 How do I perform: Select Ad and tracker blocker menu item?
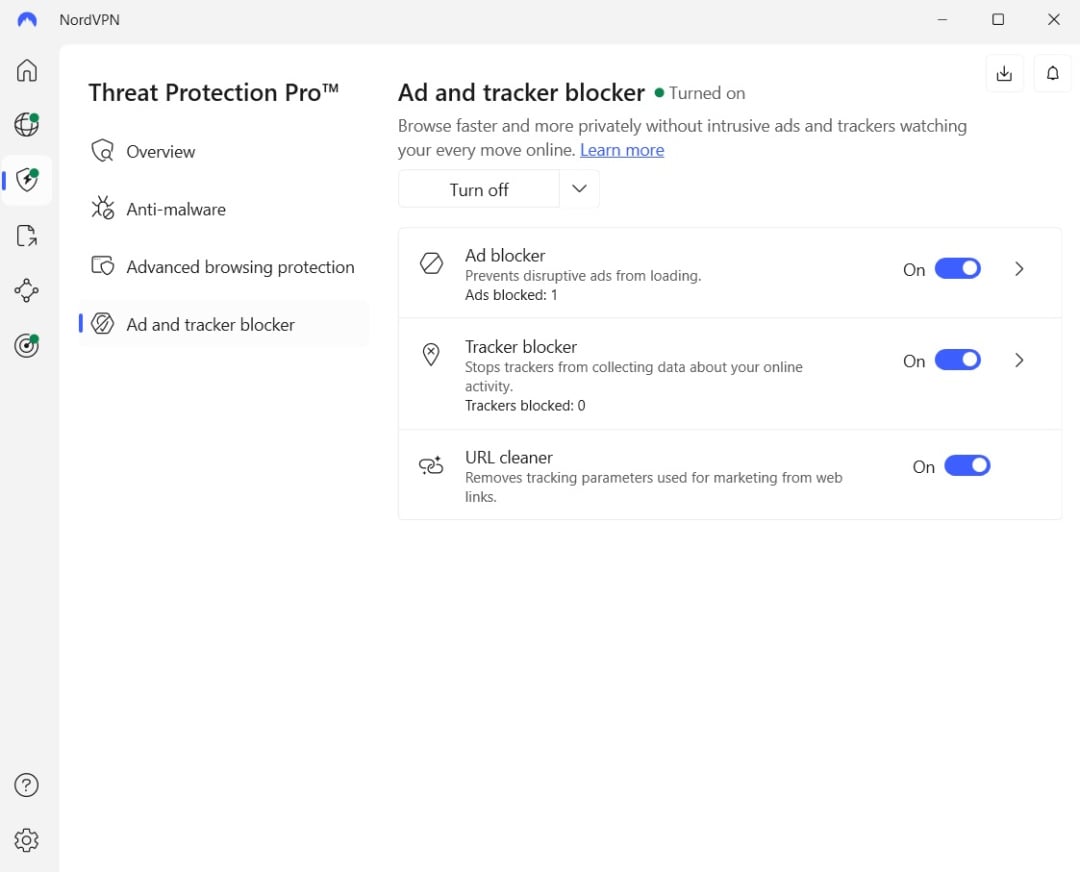(x=224, y=324)
